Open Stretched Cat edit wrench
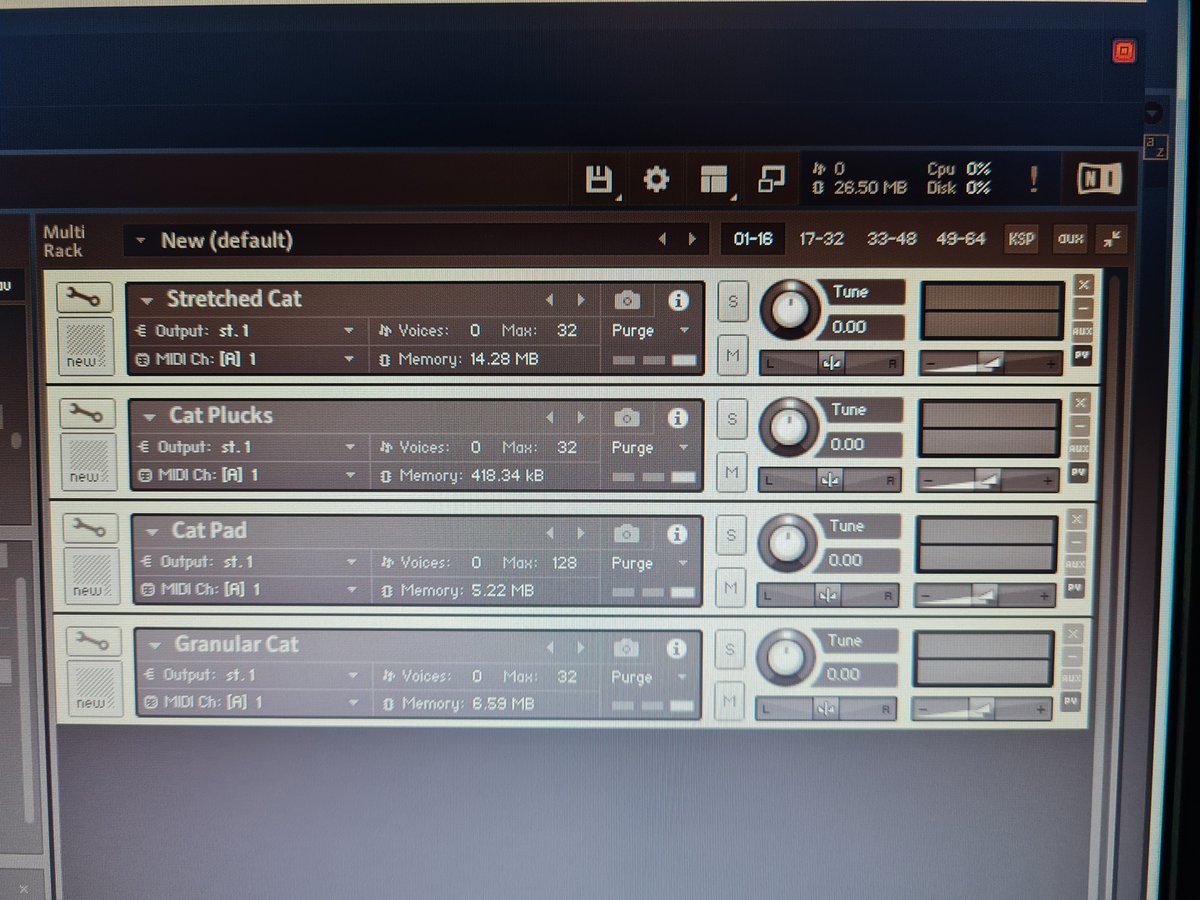The image size is (1200, 900). tap(86, 297)
